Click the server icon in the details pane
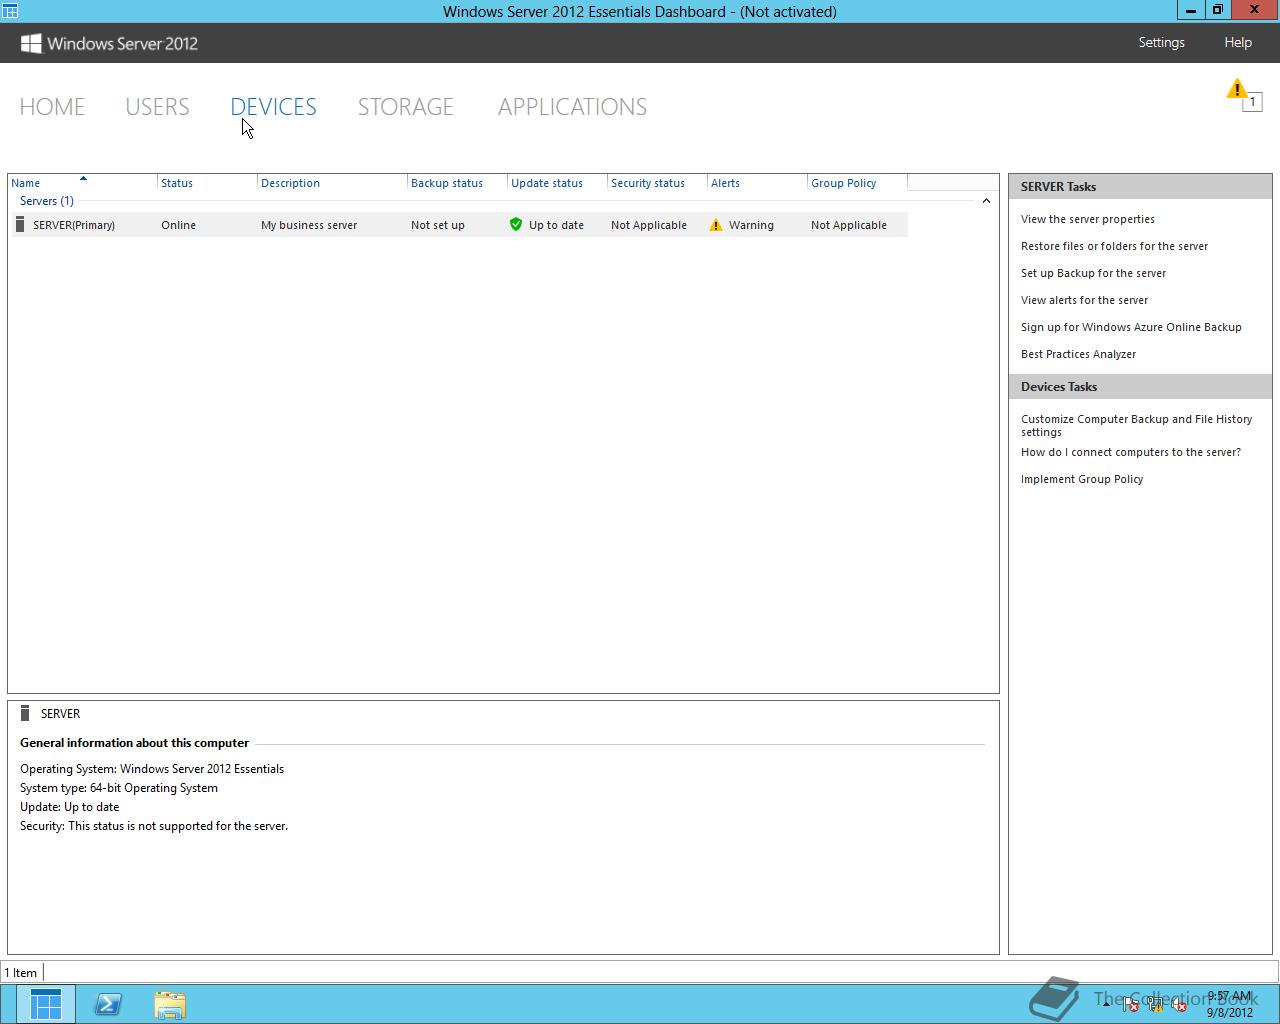Viewport: 1280px width, 1024px height. 25,713
